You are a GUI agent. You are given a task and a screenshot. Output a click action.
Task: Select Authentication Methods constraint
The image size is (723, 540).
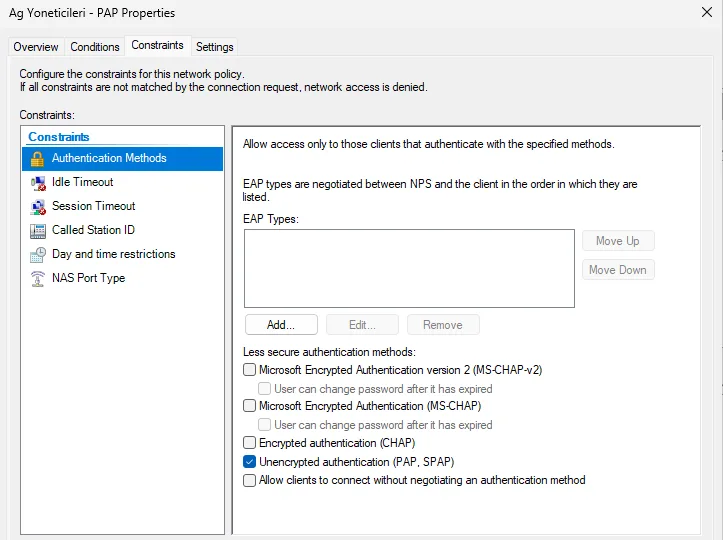(x=122, y=159)
